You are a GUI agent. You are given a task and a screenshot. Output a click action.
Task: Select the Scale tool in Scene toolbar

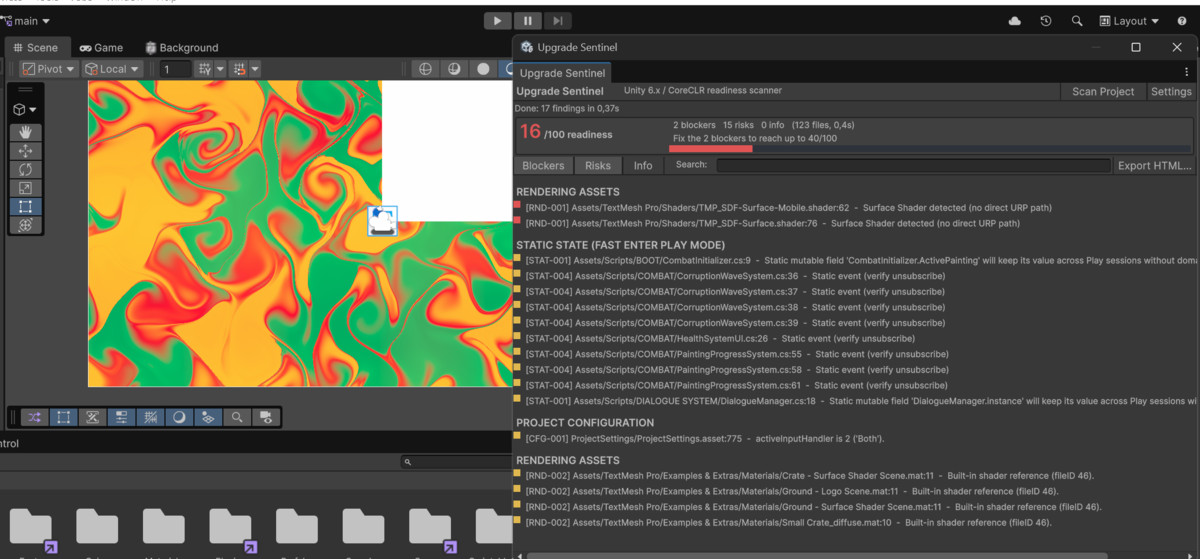(x=25, y=188)
